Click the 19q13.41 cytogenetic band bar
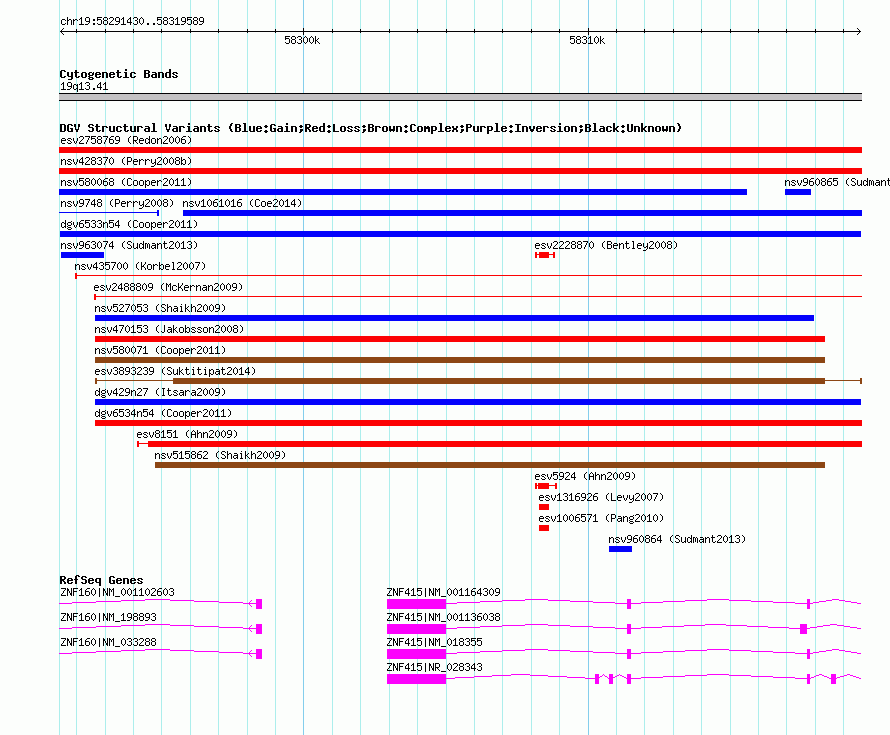This screenshot has width=890, height=735. point(460,97)
